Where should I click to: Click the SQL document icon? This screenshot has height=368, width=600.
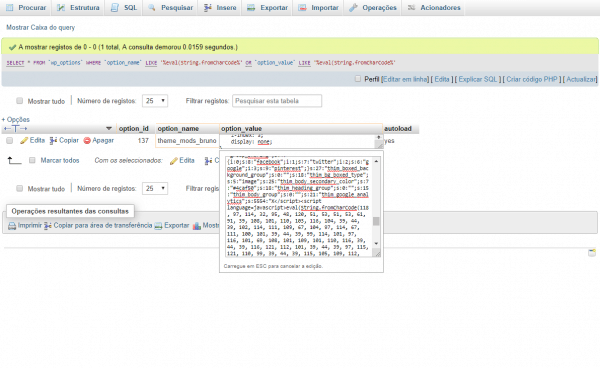click(114, 8)
